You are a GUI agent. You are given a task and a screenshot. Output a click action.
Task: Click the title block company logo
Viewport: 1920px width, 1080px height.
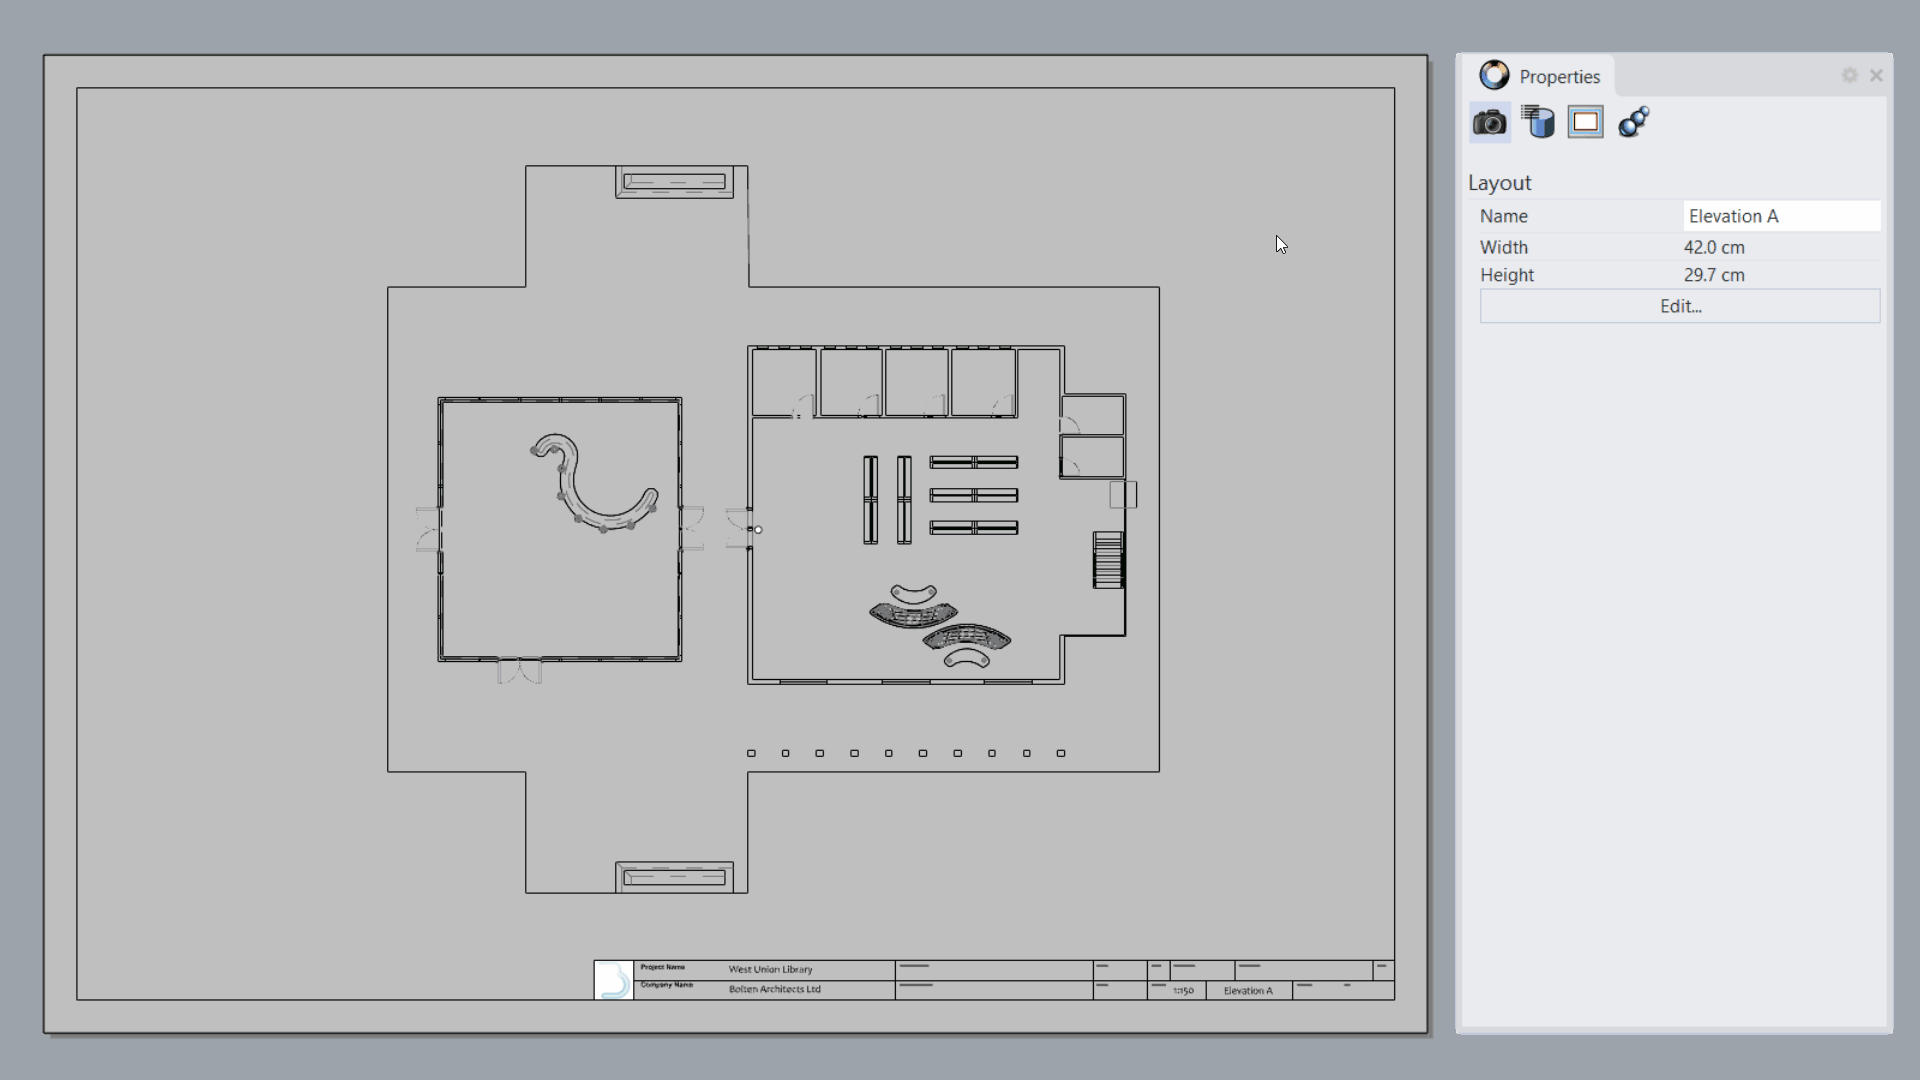point(614,980)
